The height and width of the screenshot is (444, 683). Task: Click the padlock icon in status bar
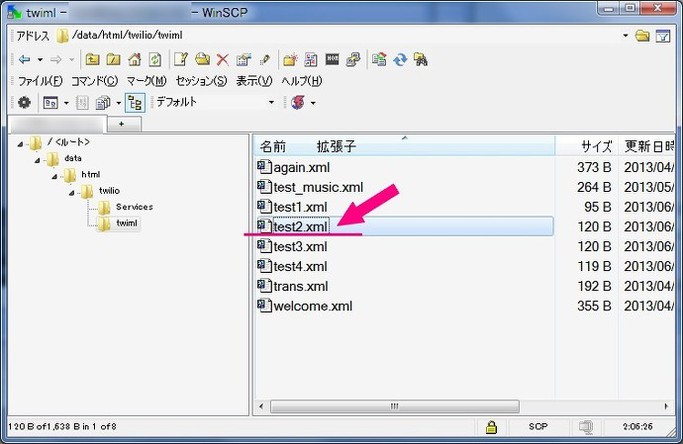[x=491, y=427]
